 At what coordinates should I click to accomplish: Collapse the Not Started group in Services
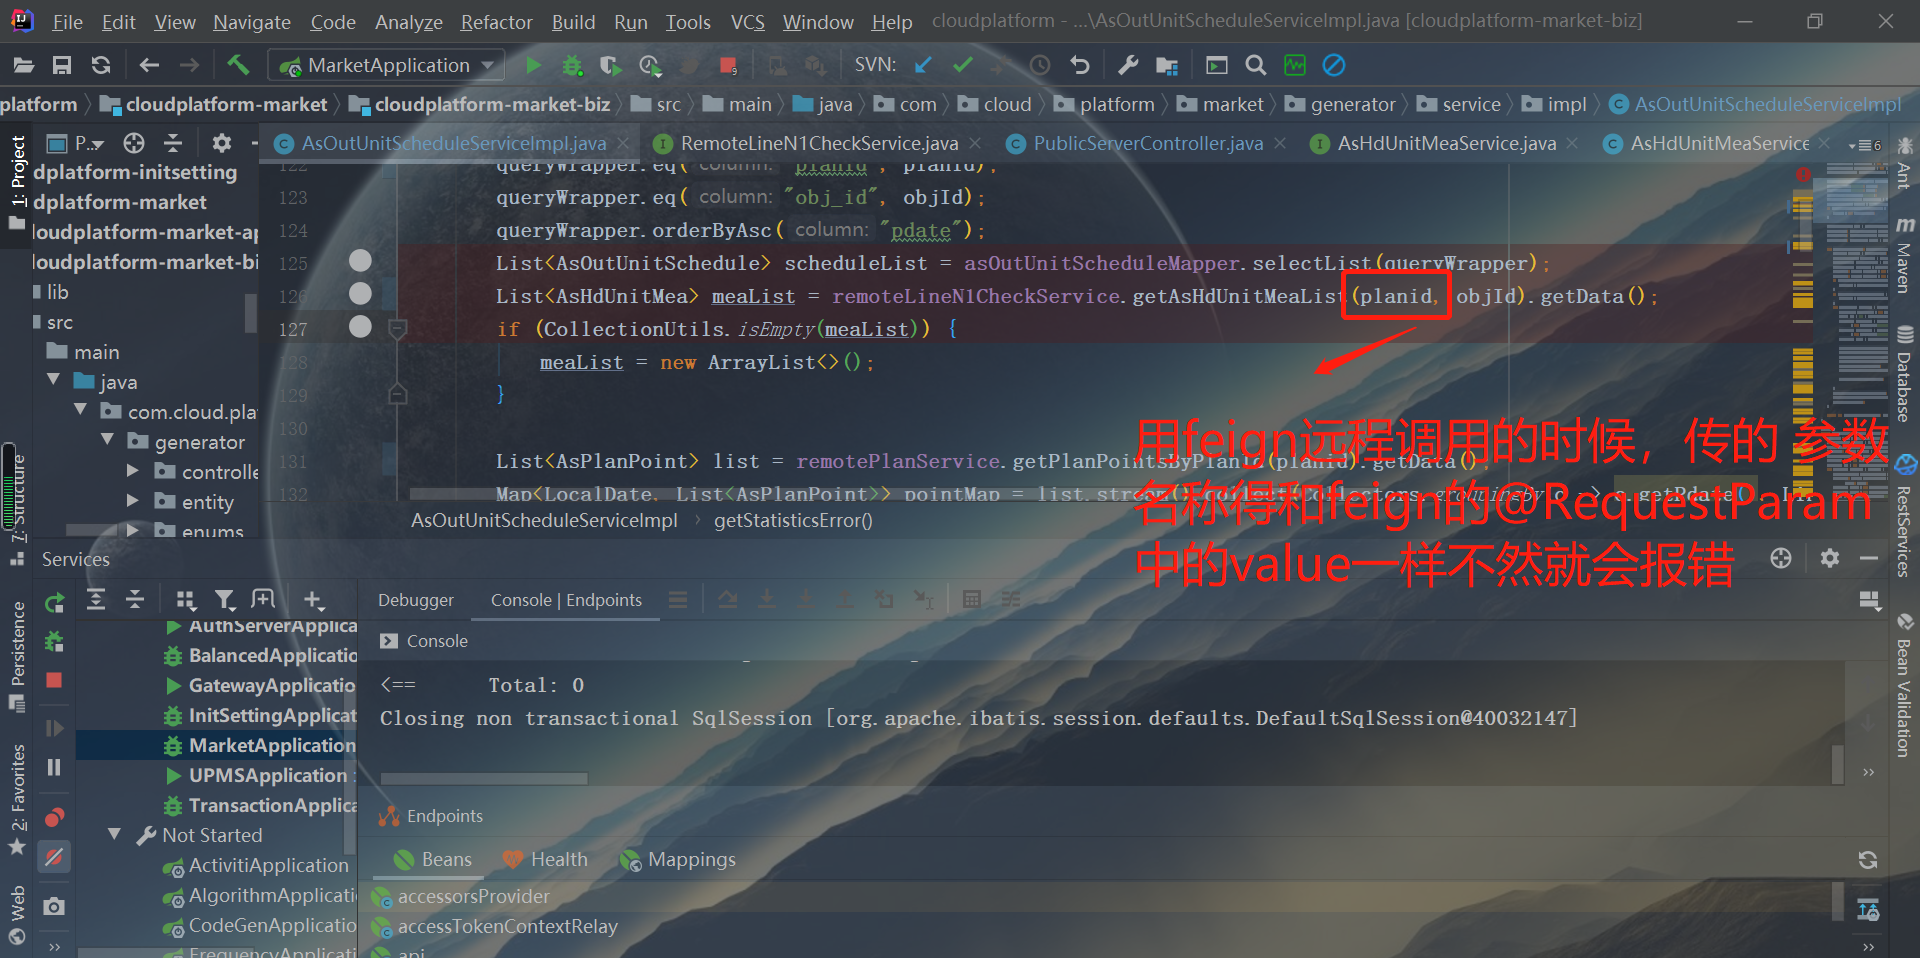click(114, 834)
